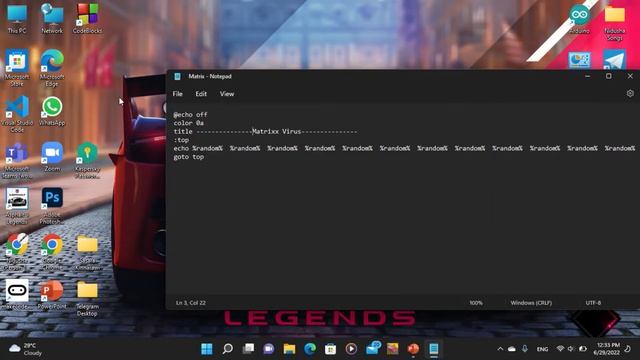Open taskbar Search
The height and width of the screenshot is (360, 640).
point(227,349)
